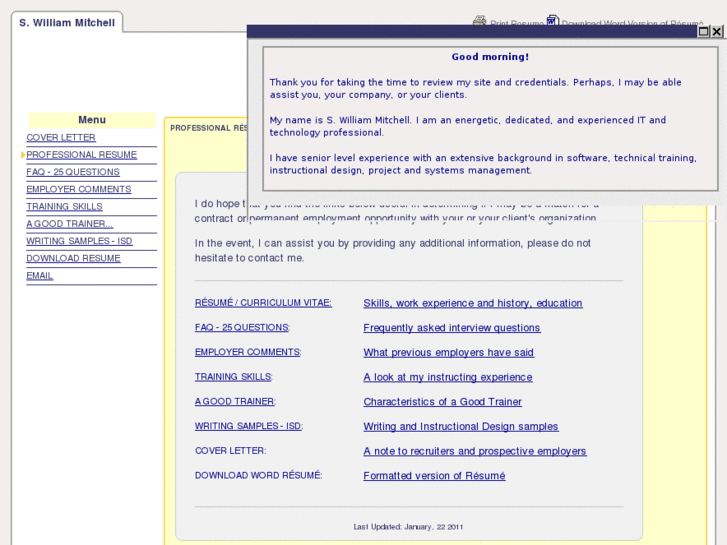Click the Word document download icon
Image resolution: width=727 pixels, height=545 pixels.
click(553, 20)
